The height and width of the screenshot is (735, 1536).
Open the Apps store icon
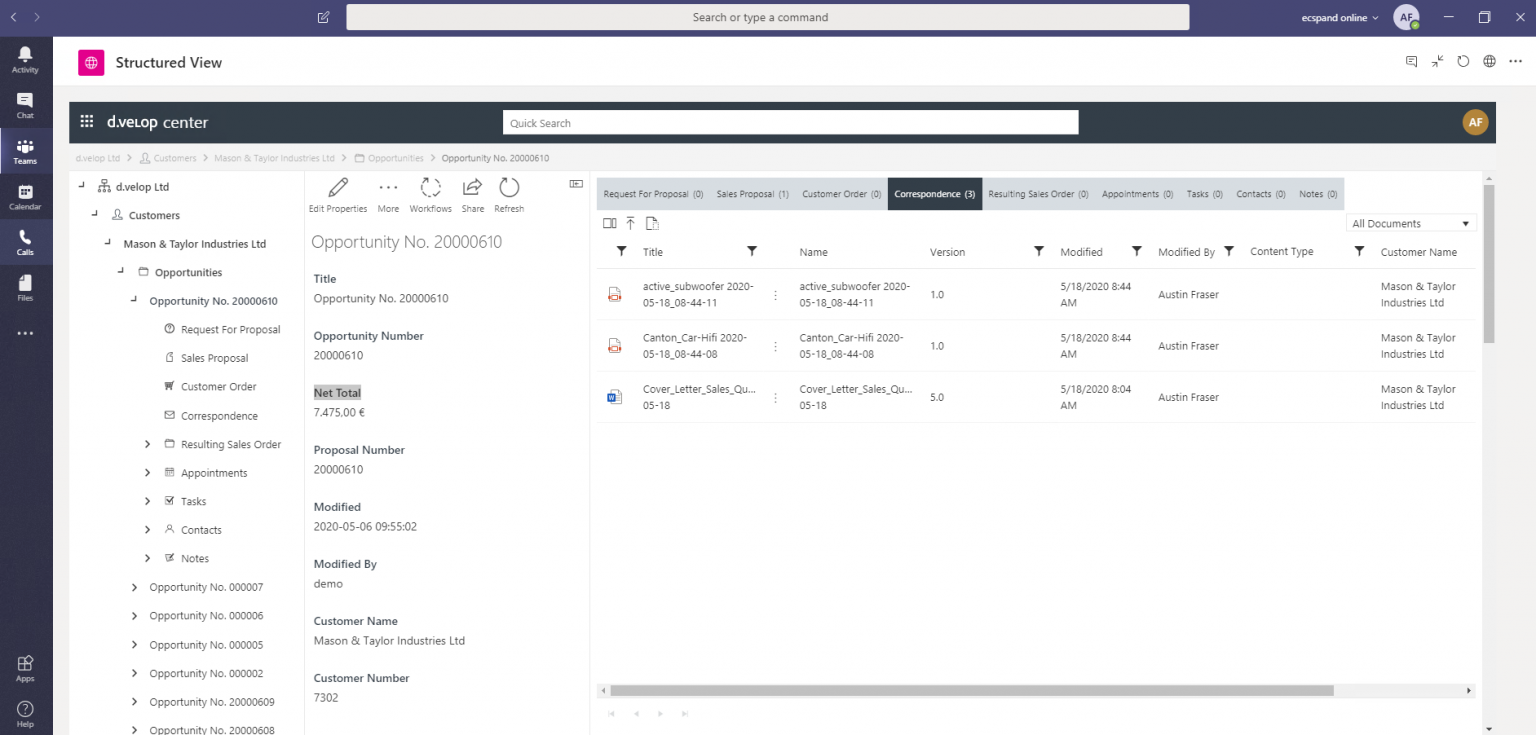coord(25,668)
